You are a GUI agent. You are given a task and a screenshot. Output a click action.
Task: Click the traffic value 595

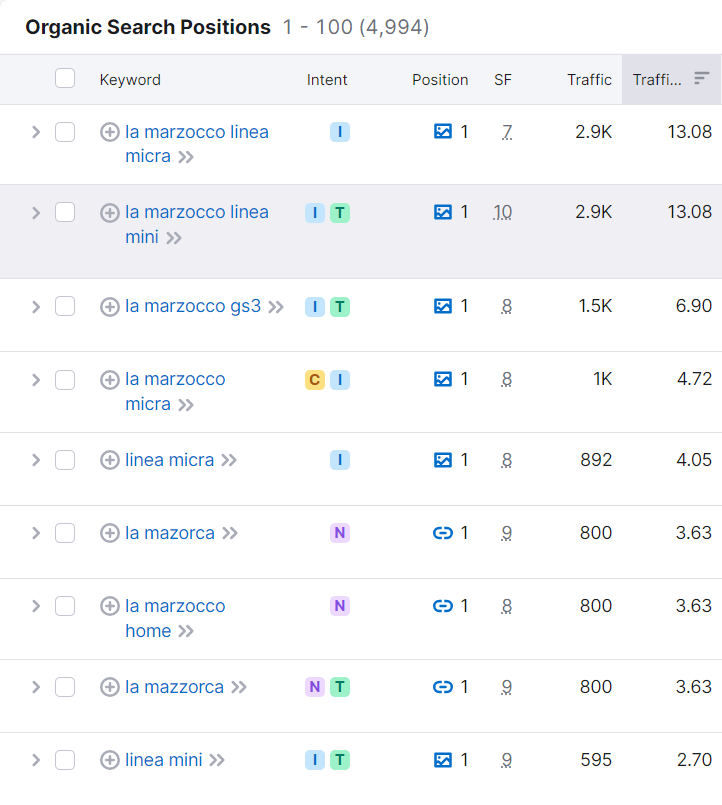[596, 760]
